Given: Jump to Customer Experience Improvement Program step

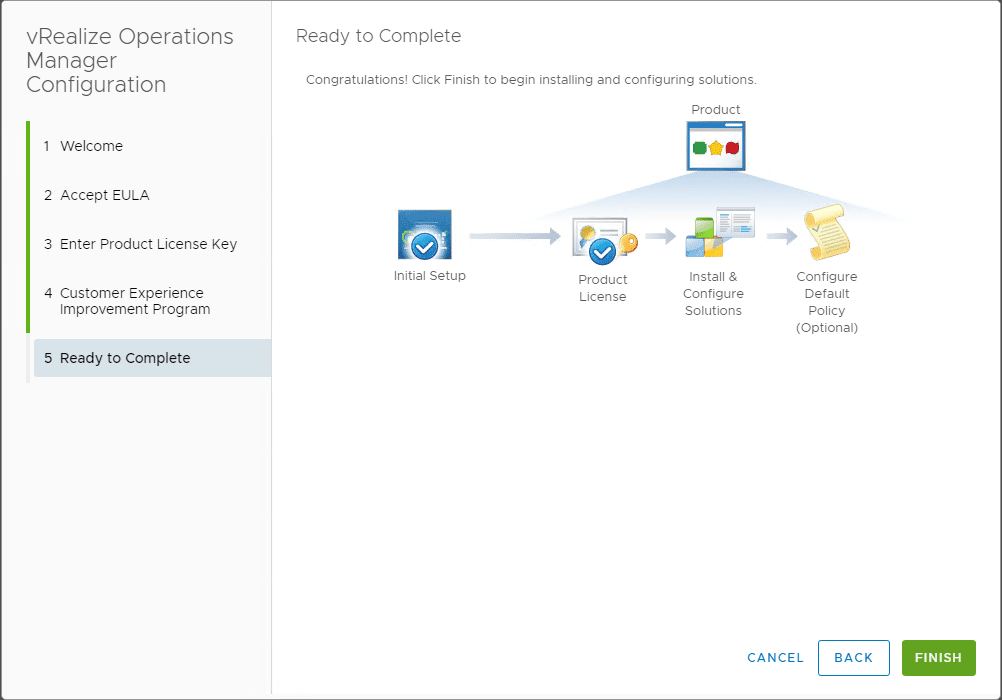Looking at the screenshot, I should (135, 301).
